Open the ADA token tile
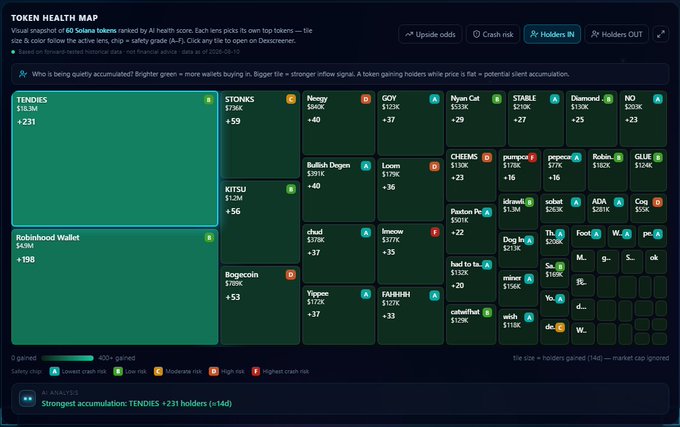 [x=608, y=209]
